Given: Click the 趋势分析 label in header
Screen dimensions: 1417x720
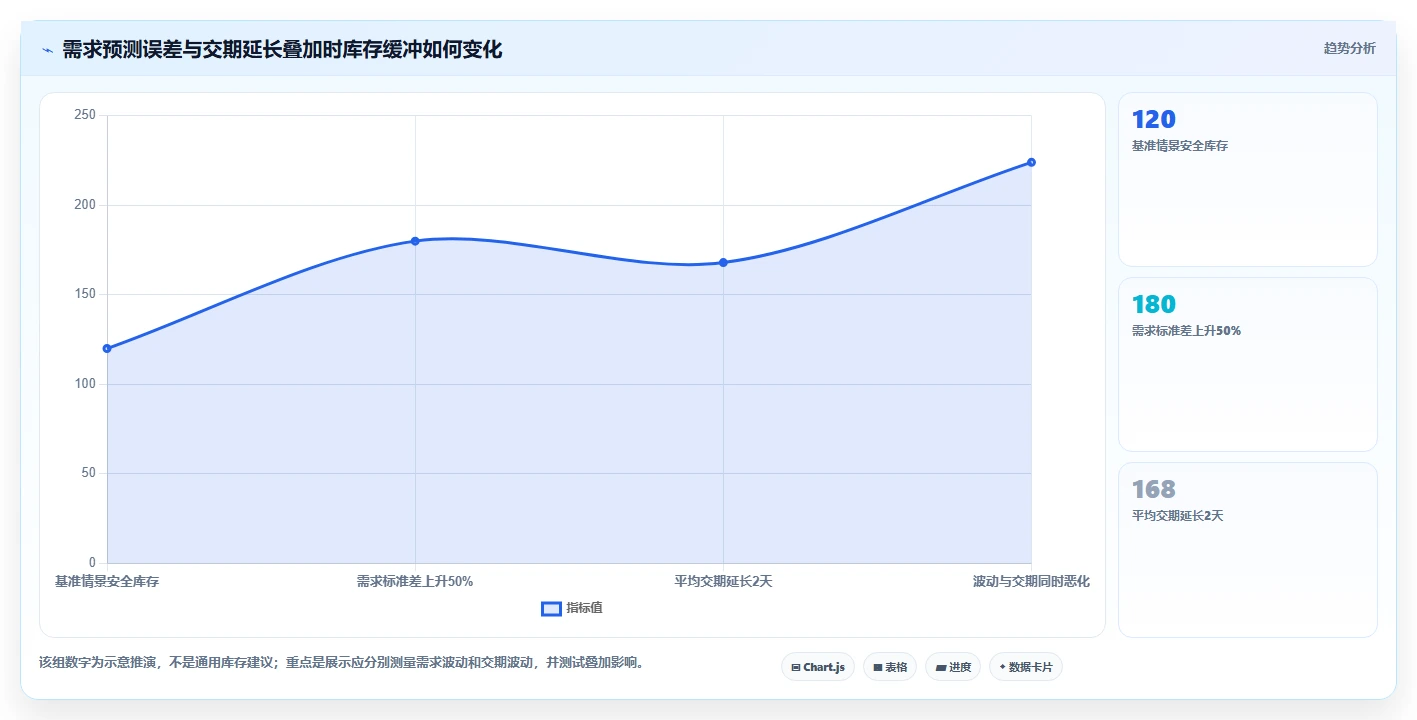Looking at the screenshot, I should (x=1349, y=48).
